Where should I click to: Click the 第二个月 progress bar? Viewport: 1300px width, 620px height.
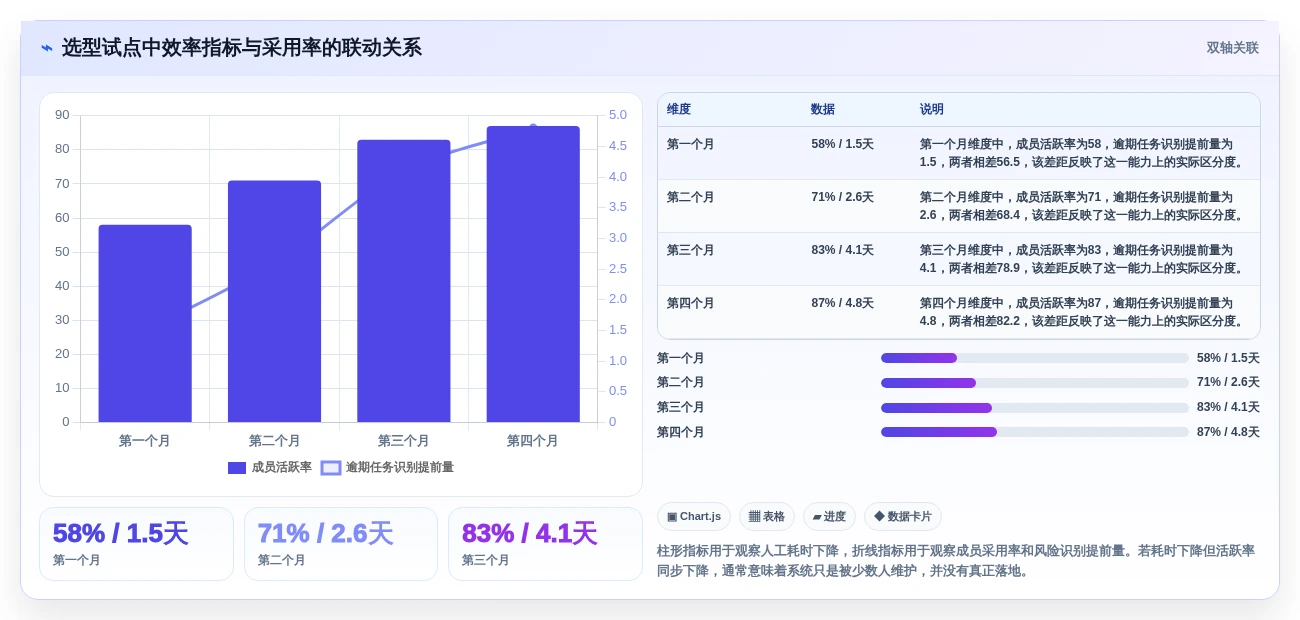click(x=1035, y=383)
